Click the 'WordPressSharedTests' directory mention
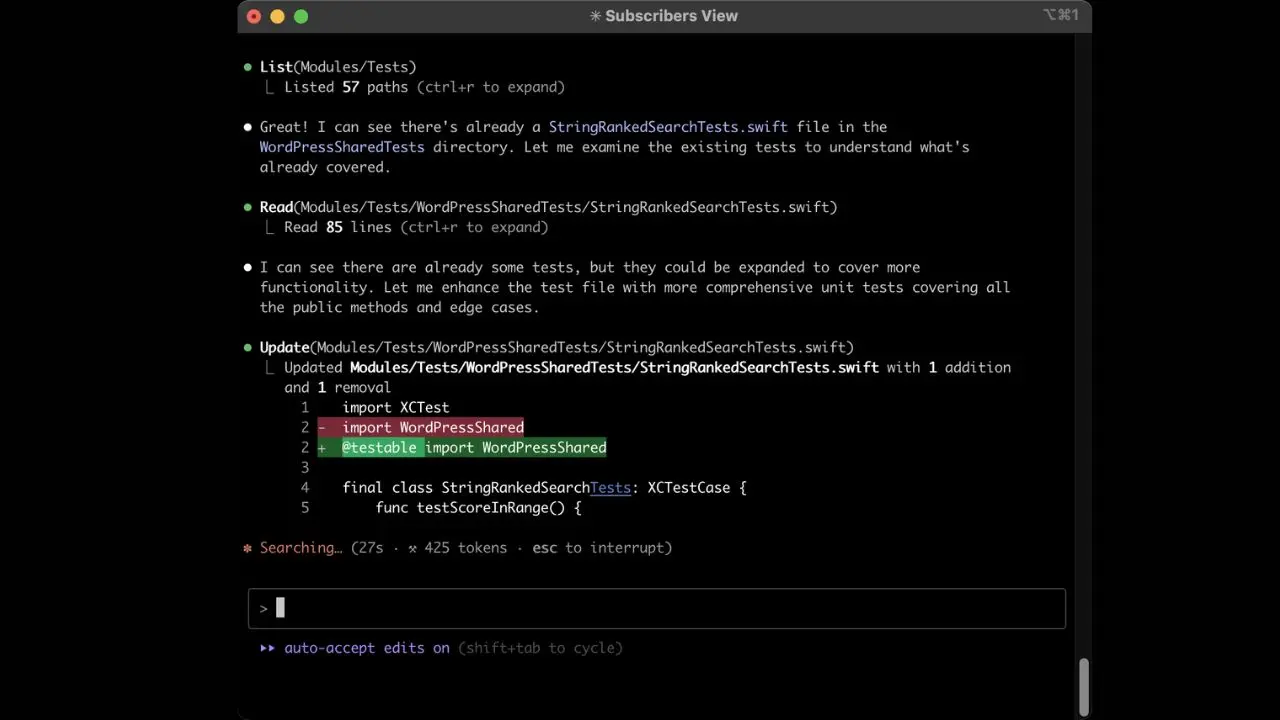Image resolution: width=1280 pixels, height=720 pixels. click(x=342, y=147)
